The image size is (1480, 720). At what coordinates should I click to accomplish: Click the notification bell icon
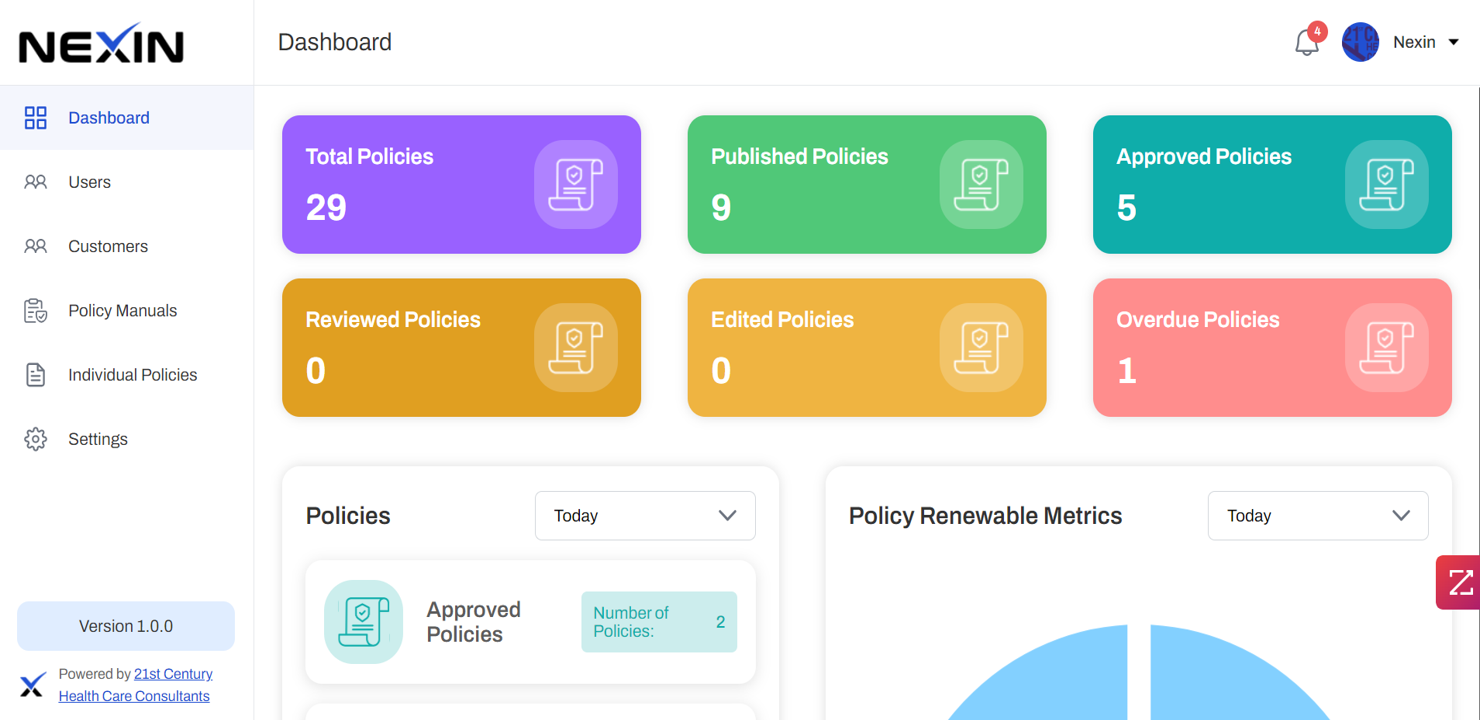[1306, 43]
